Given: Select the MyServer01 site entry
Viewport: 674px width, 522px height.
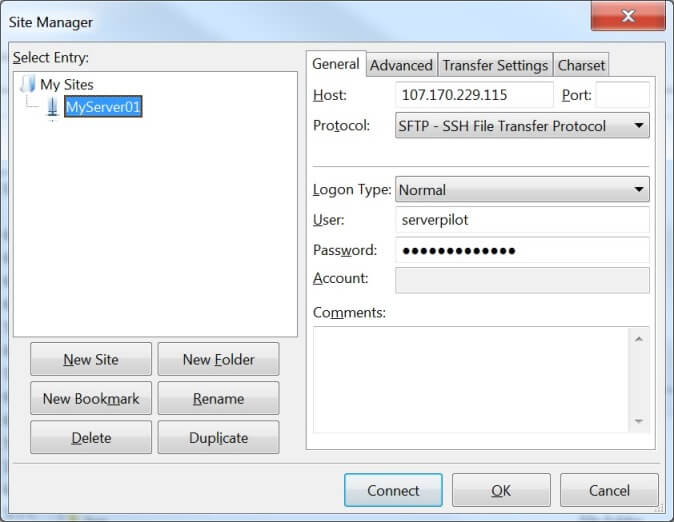Looking at the screenshot, I should (x=103, y=107).
